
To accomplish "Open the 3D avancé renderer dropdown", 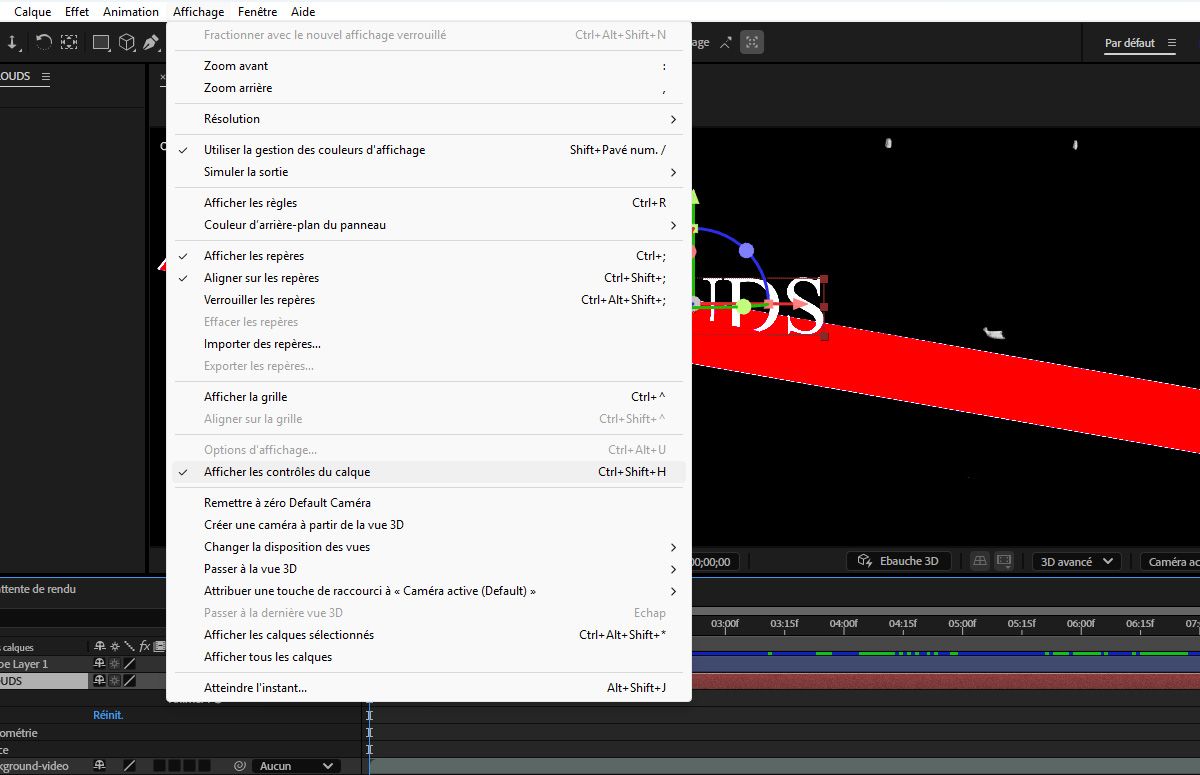I will [1076, 561].
